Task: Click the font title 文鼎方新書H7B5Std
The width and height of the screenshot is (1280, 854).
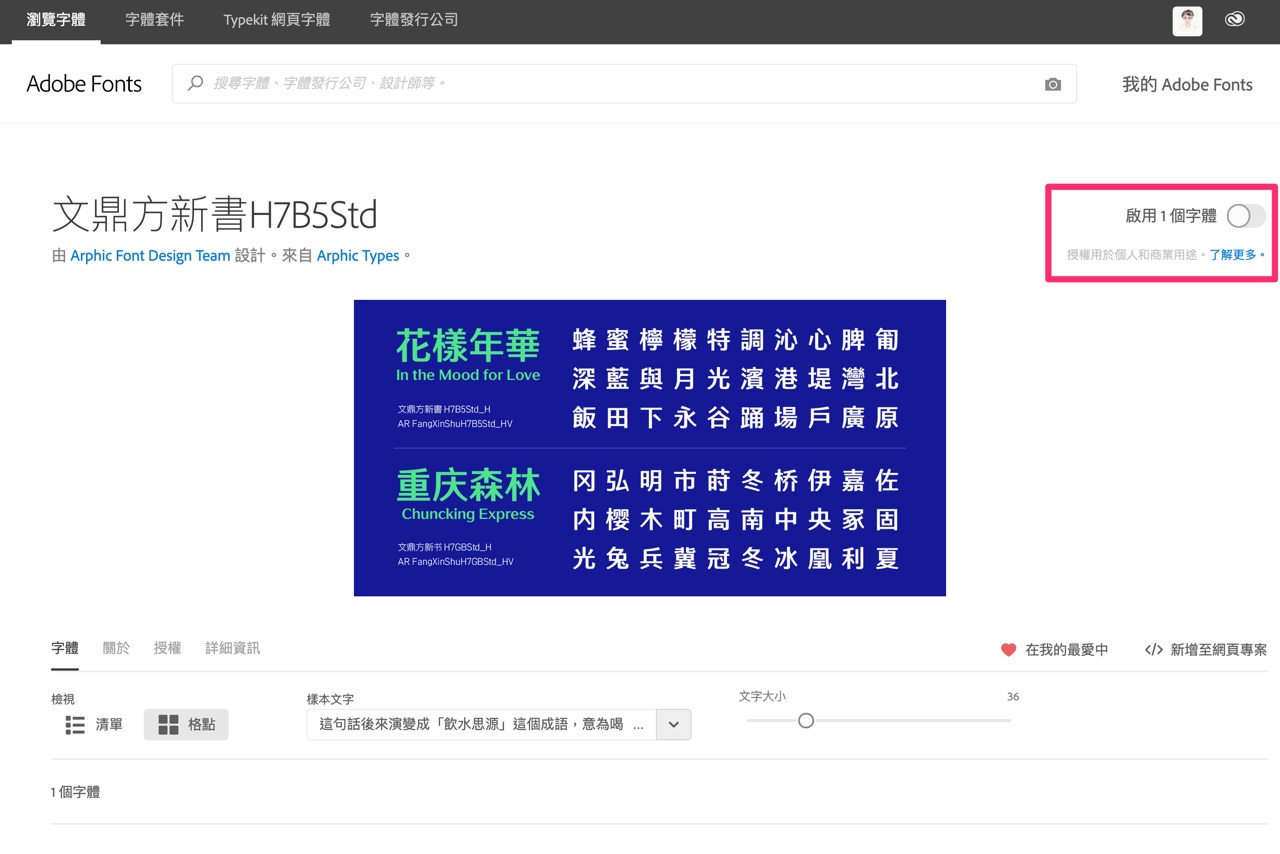Action: coord(215,215)
